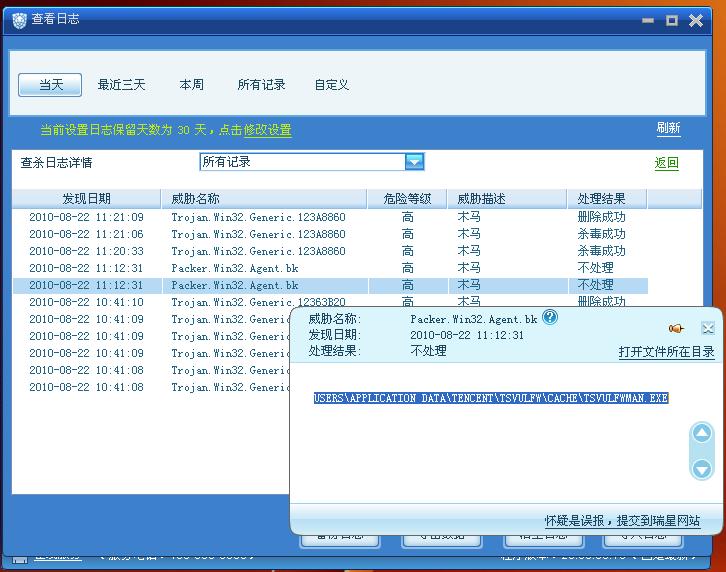Viewport: 726px width, 572px height.
Task: Click 怀疑是误报，提交到瑞星网站 link
Action: (622, 521)
